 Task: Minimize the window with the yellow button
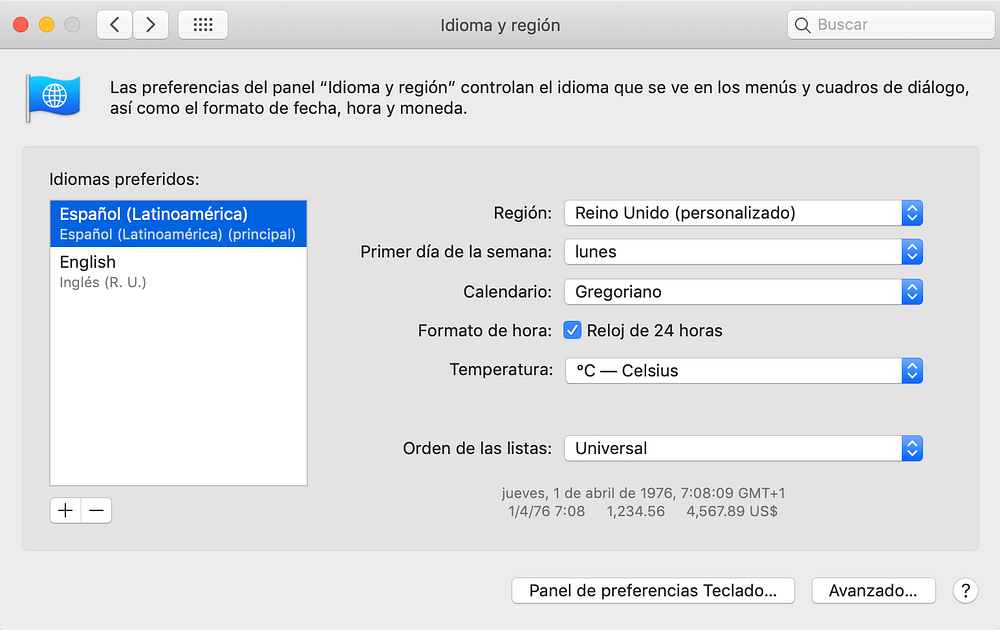click(x=47, y=25)
